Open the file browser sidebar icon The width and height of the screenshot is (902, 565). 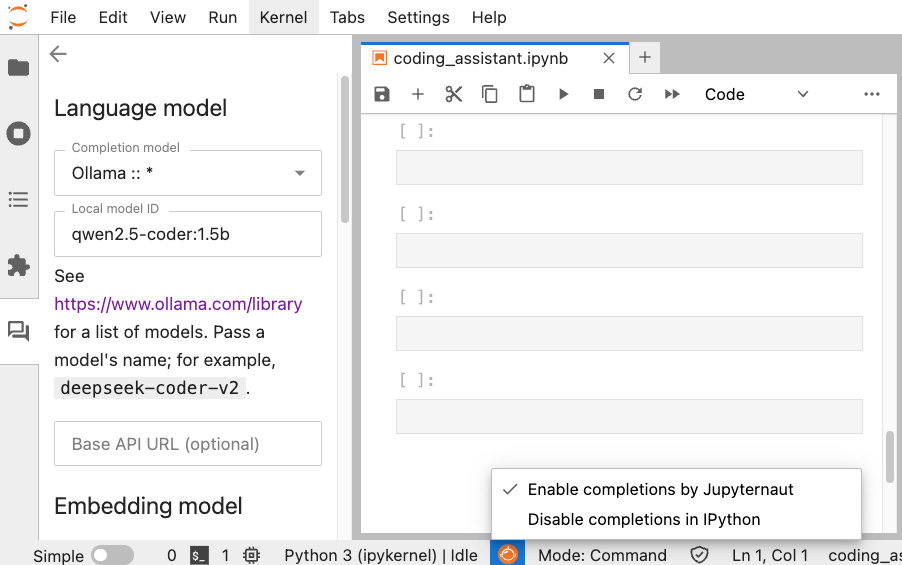click(18, 68)
